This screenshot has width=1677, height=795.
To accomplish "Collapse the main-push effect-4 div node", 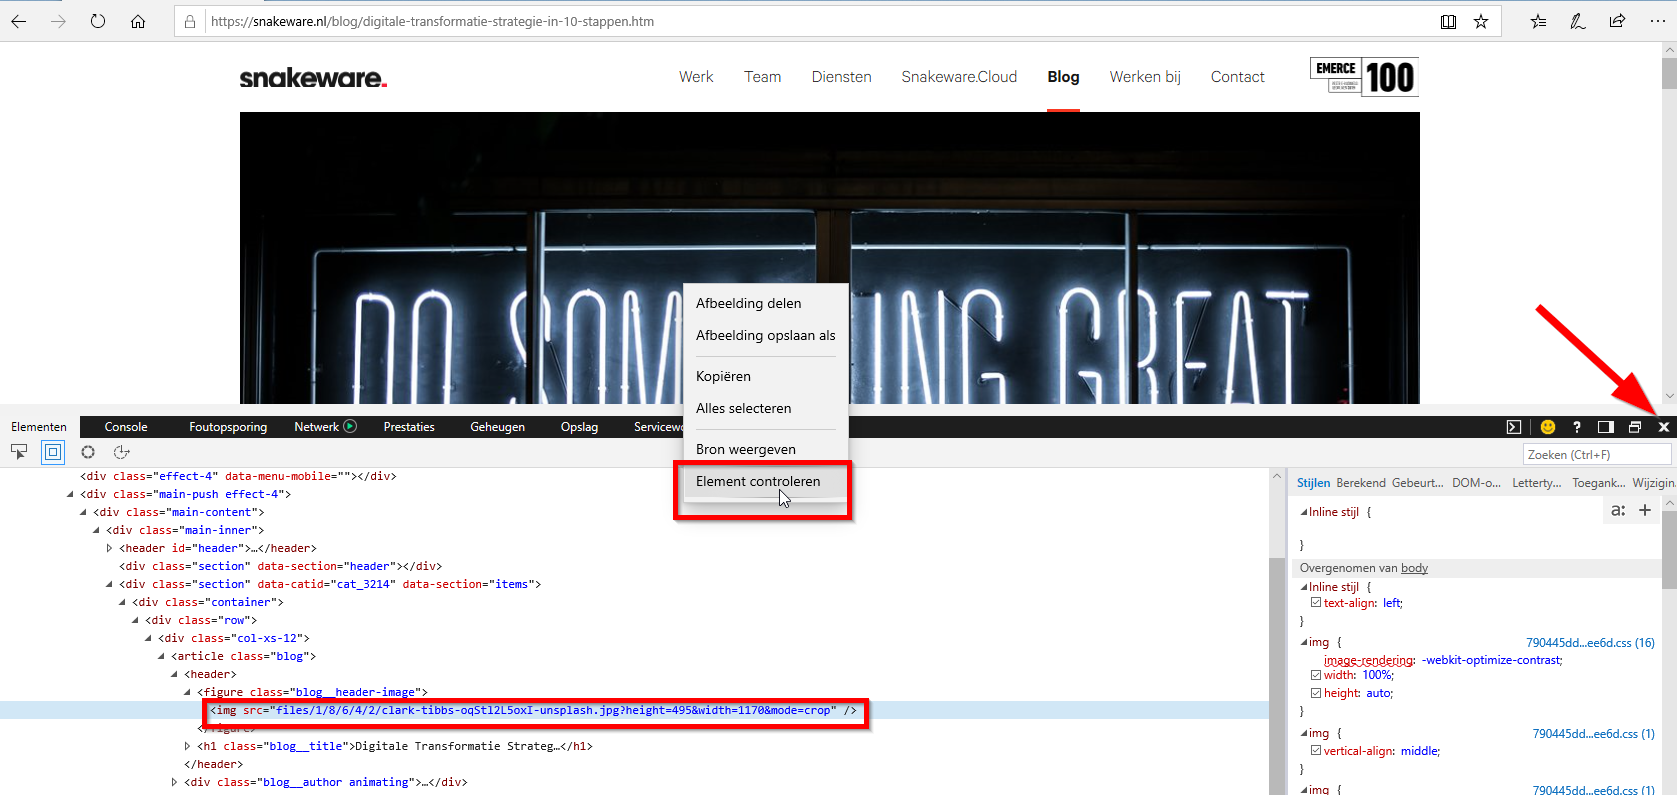I will (x=70, y=494).
